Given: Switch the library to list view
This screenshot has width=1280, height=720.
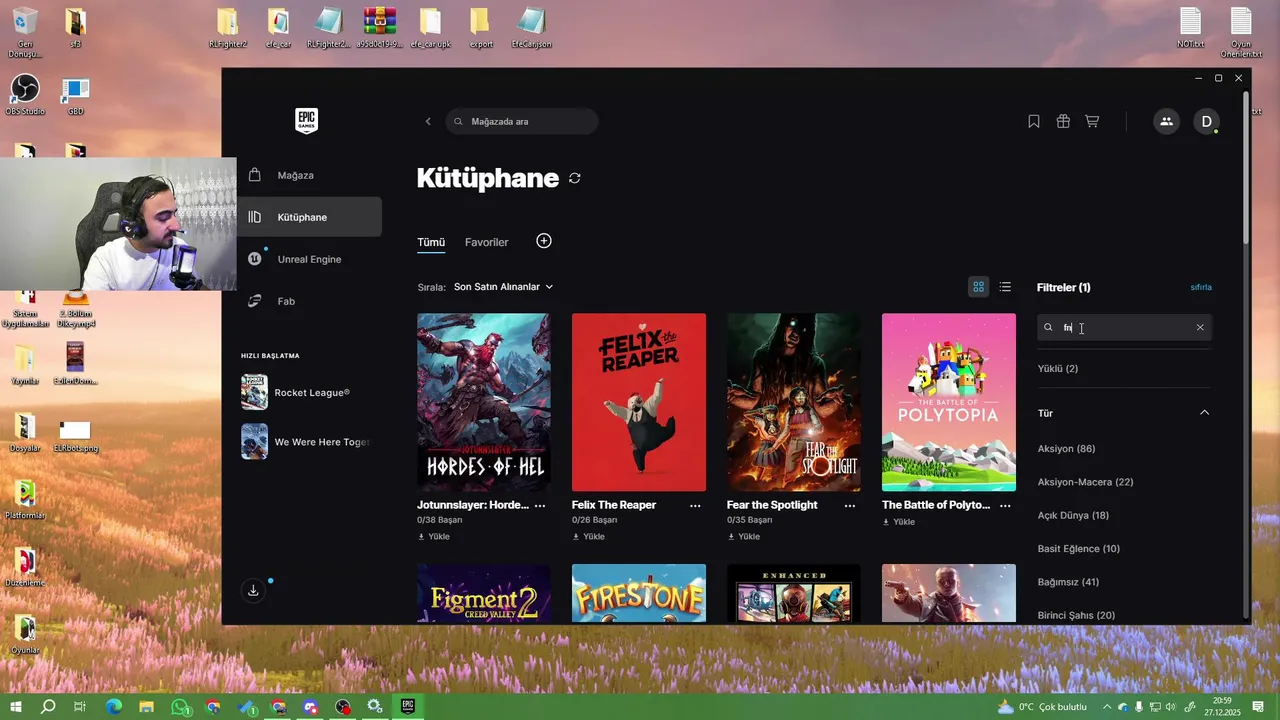Looking at the screenshot, I should click(x=1005, y=287).
